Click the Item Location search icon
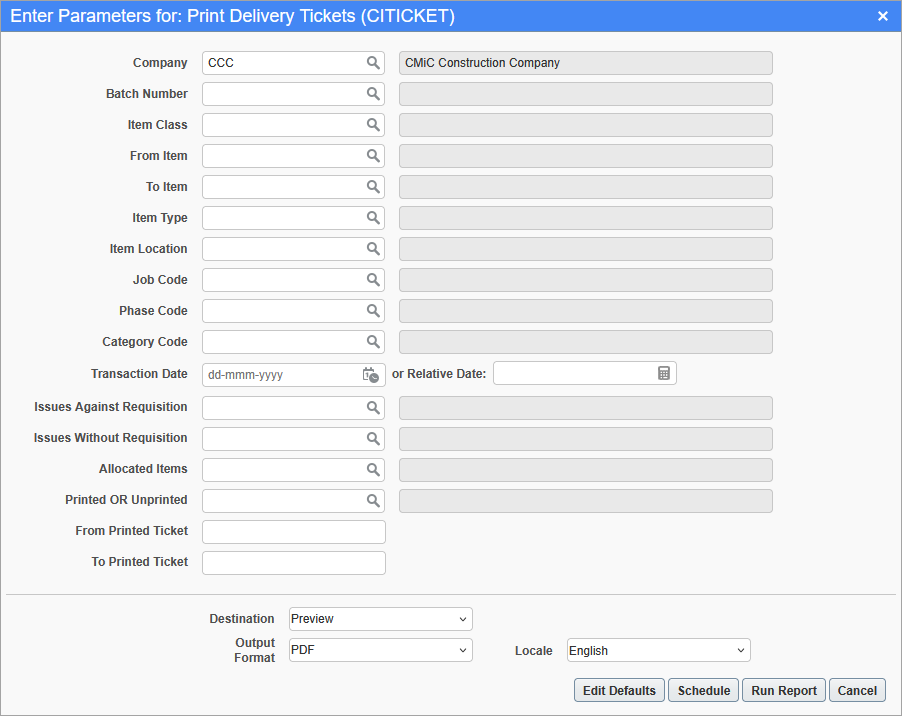The height and width of the screenshot is (716, 902). click(373, 249)
